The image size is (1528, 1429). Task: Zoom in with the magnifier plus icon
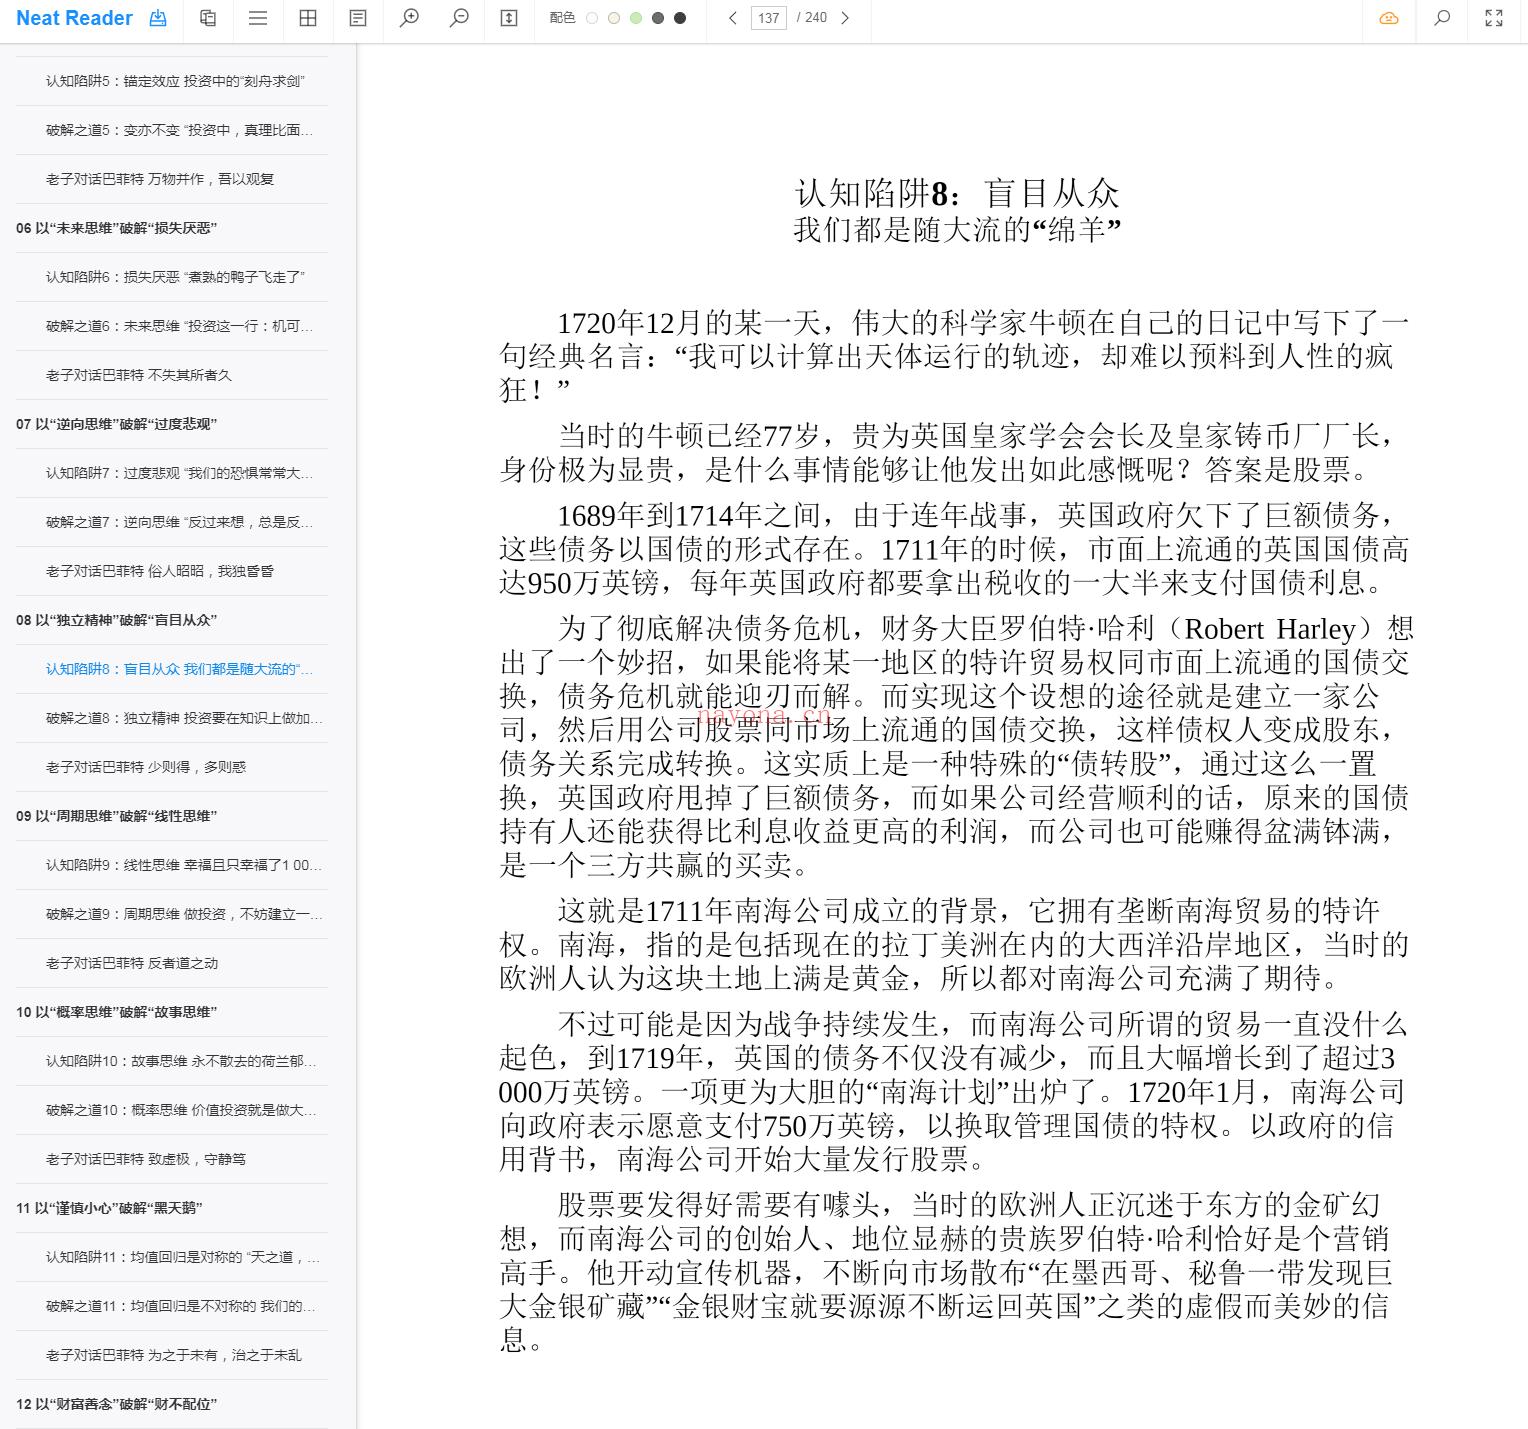click(x=409, y=18)
